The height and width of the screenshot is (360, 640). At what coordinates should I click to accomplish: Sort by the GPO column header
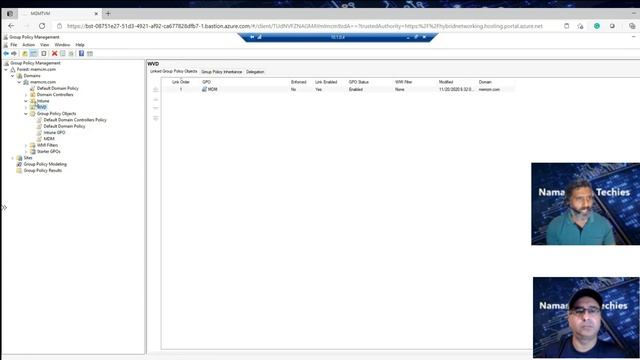click(207, 82)
